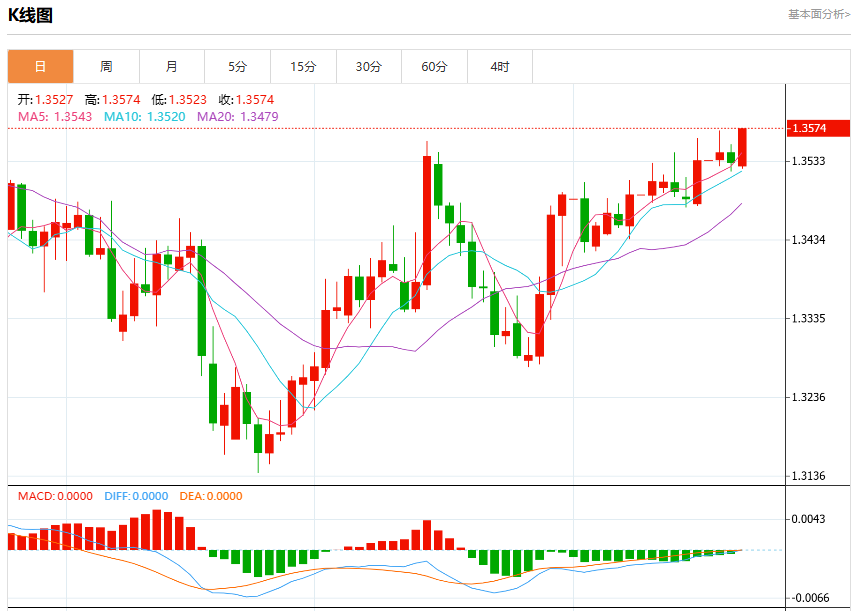Viewport: 856px width, 611px height.
Task: Click the K线图 chart title
Action: [31, 15]
